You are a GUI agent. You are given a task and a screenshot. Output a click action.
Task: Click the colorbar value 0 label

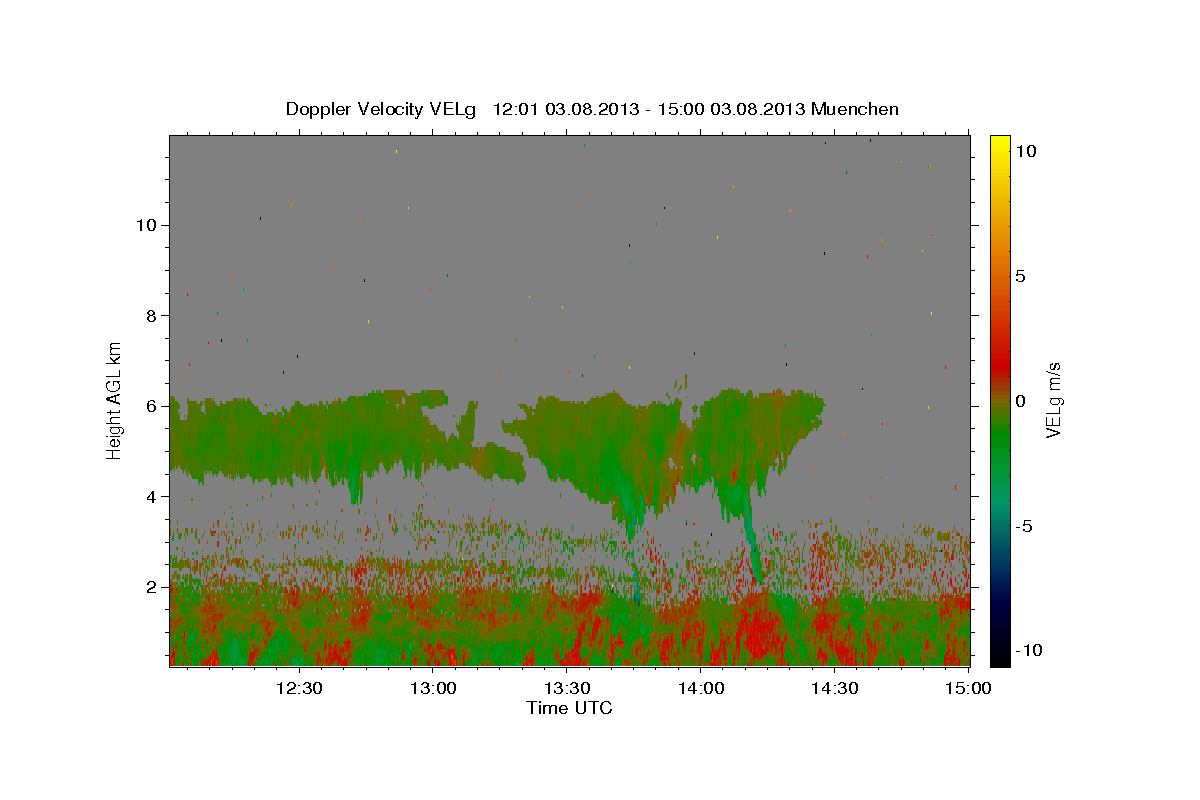click(x=1021, y=401)
